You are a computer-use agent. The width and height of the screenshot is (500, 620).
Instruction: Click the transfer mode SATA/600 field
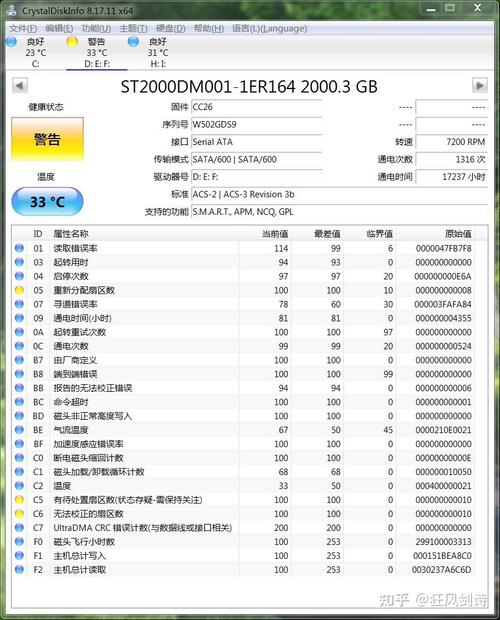coord(256,159)
